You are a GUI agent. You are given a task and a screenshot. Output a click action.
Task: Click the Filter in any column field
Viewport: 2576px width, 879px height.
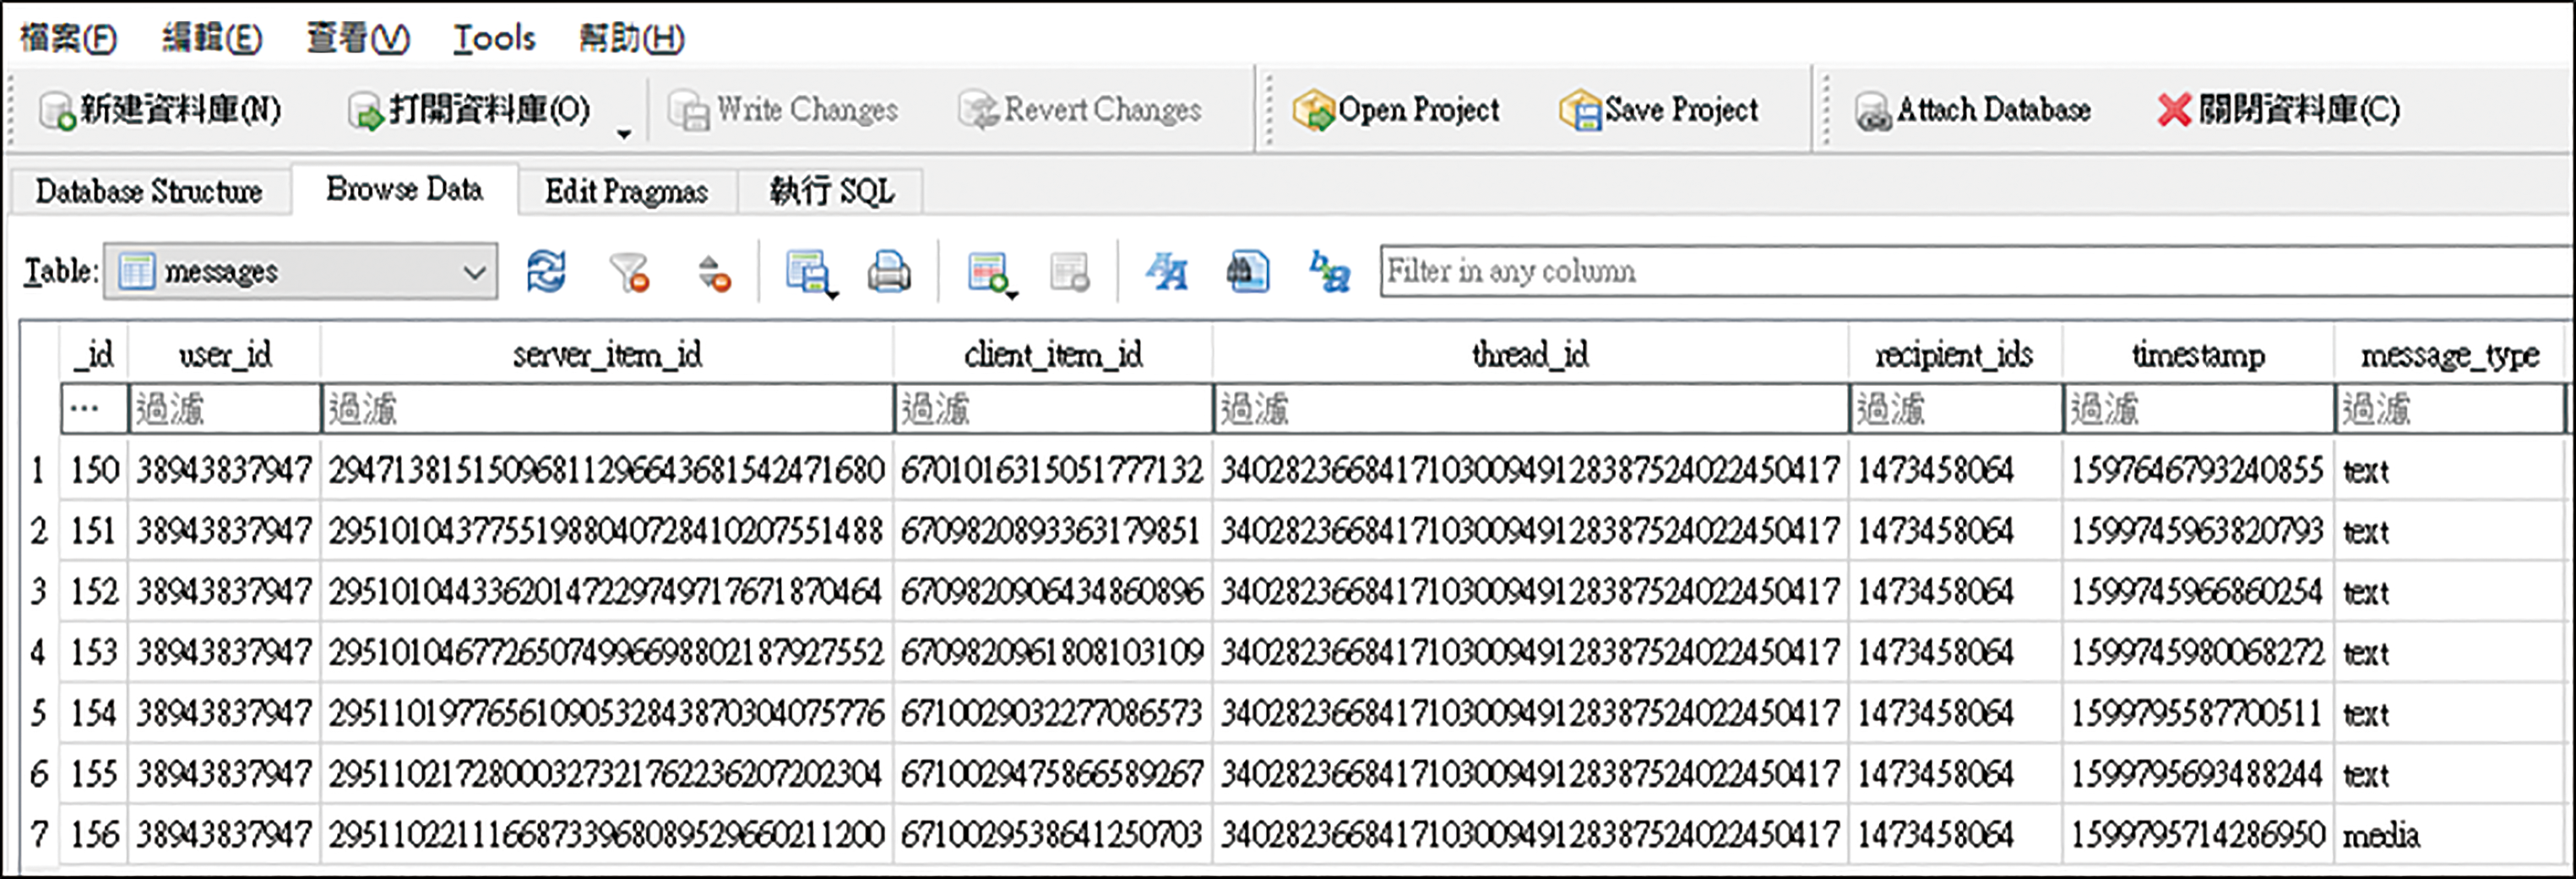pyautogui.click(x=1976, y=271)
